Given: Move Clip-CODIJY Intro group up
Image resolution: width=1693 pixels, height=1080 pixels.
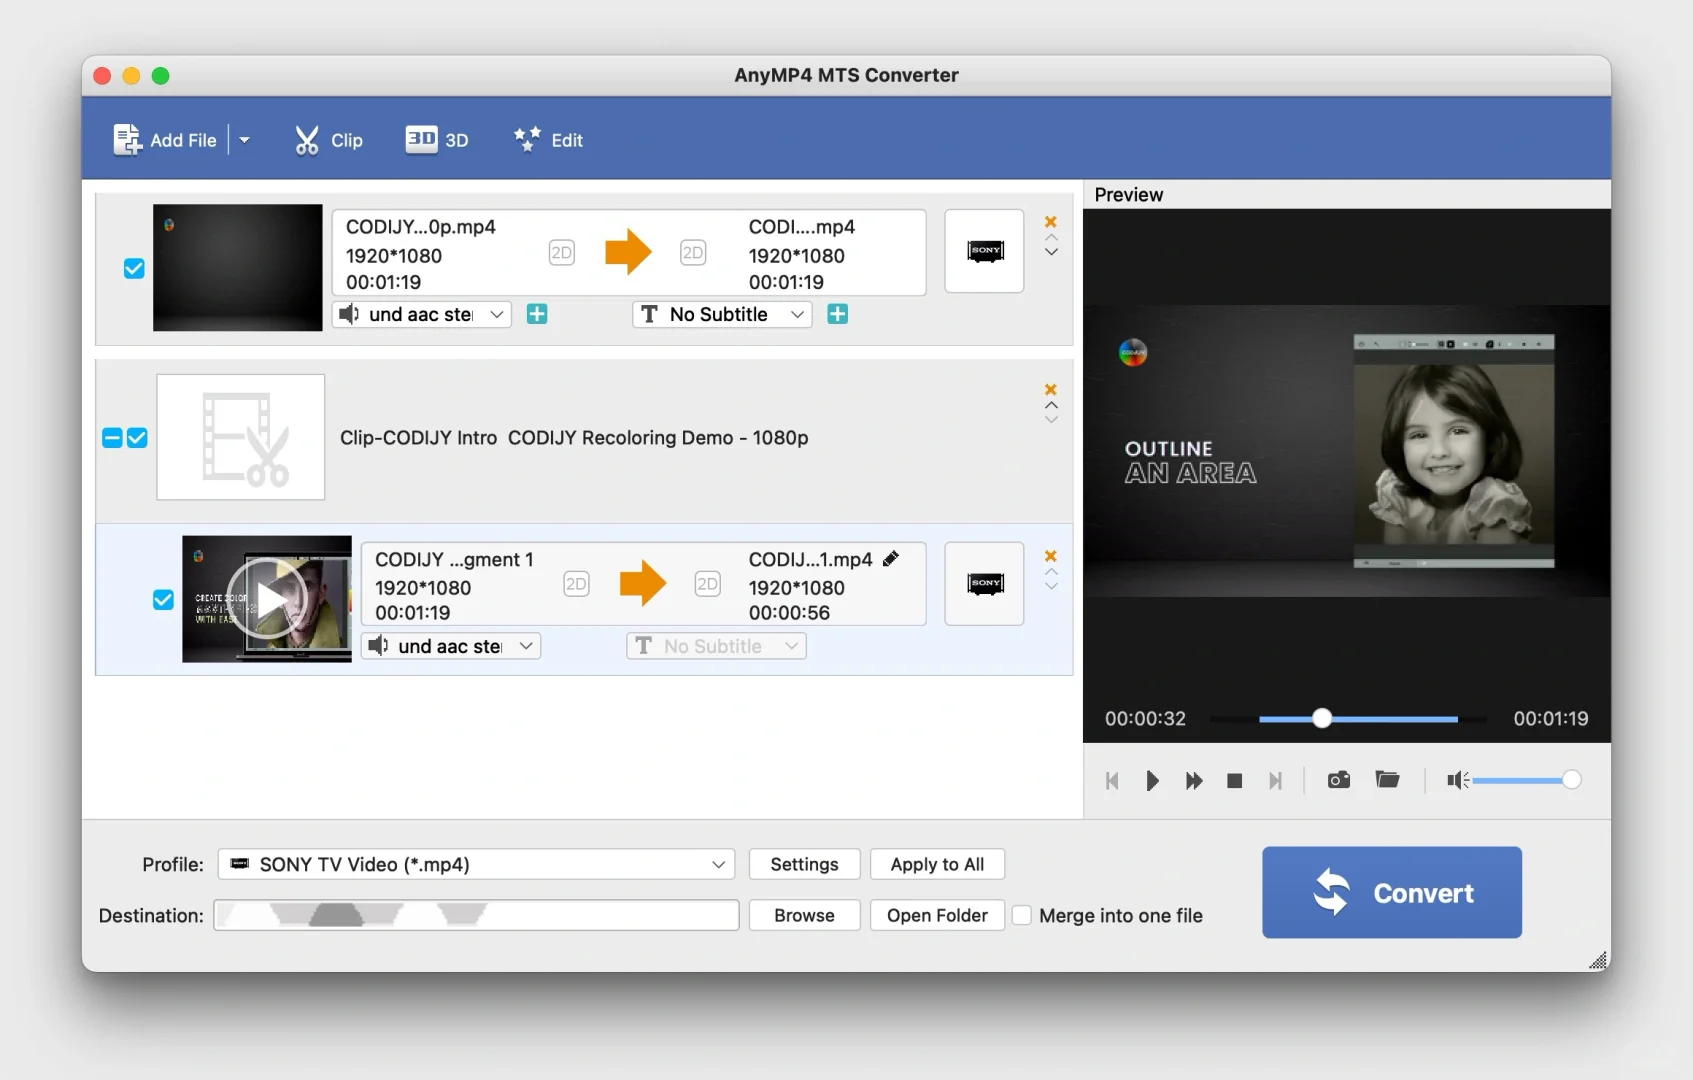Looking at the screenshot, I should pos(1051,405).
